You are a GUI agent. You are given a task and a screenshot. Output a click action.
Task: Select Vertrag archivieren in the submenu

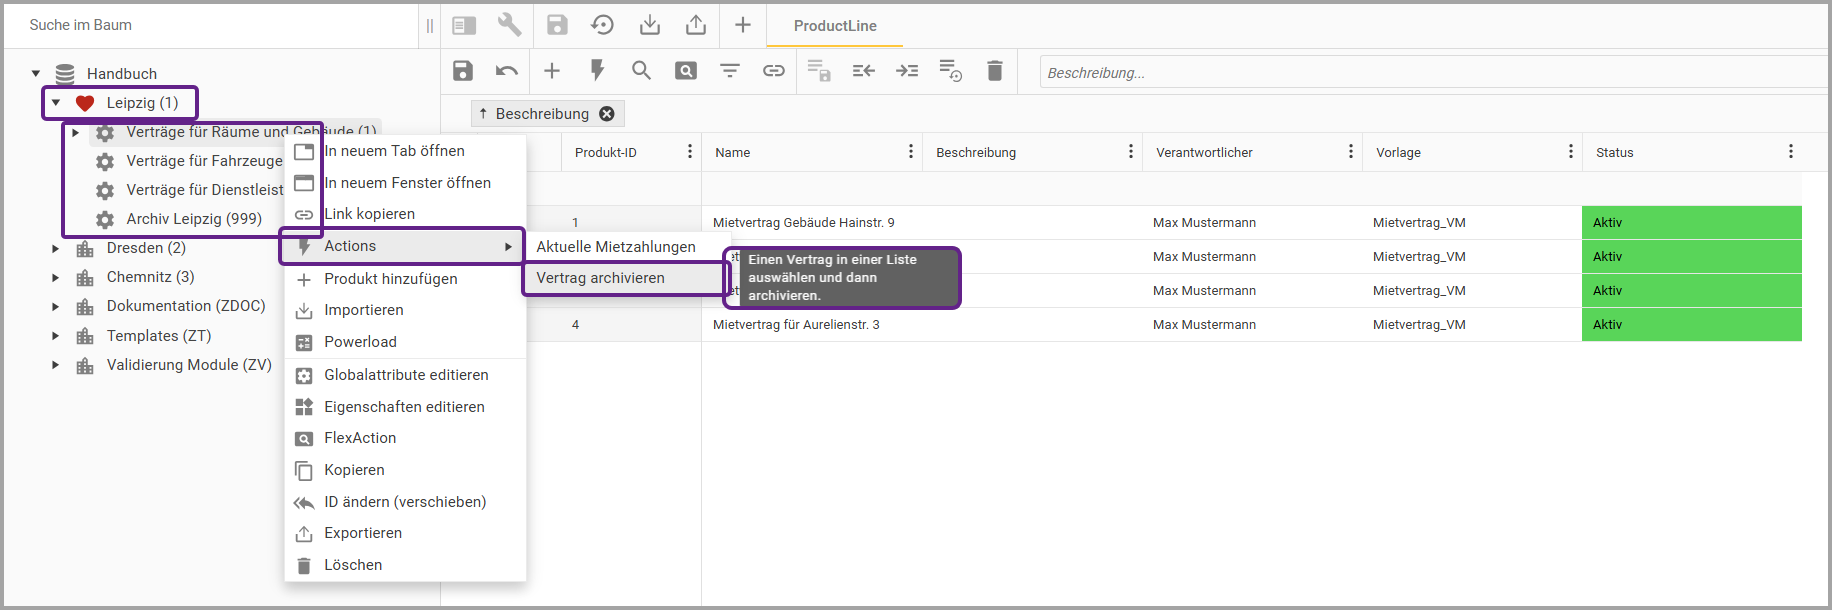[x=600, y=278]
